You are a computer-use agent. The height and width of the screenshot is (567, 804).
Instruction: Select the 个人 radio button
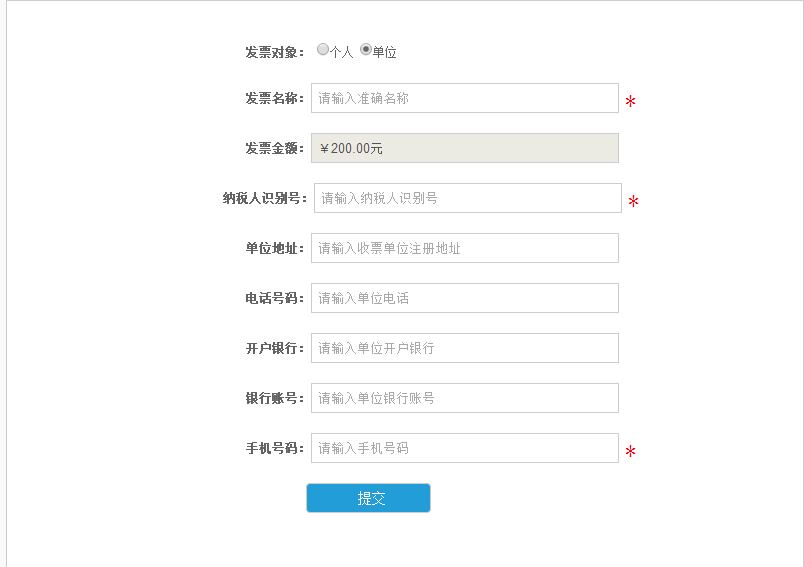pyautogui.click(x=323, y=49)
